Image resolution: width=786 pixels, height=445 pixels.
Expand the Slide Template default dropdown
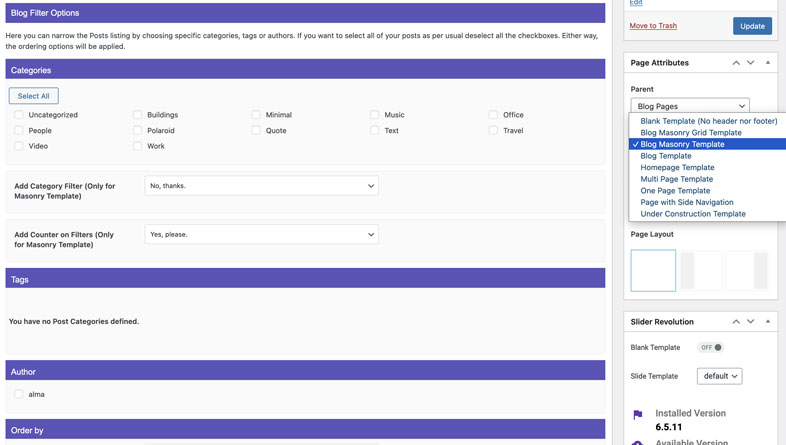click(719, 376)
